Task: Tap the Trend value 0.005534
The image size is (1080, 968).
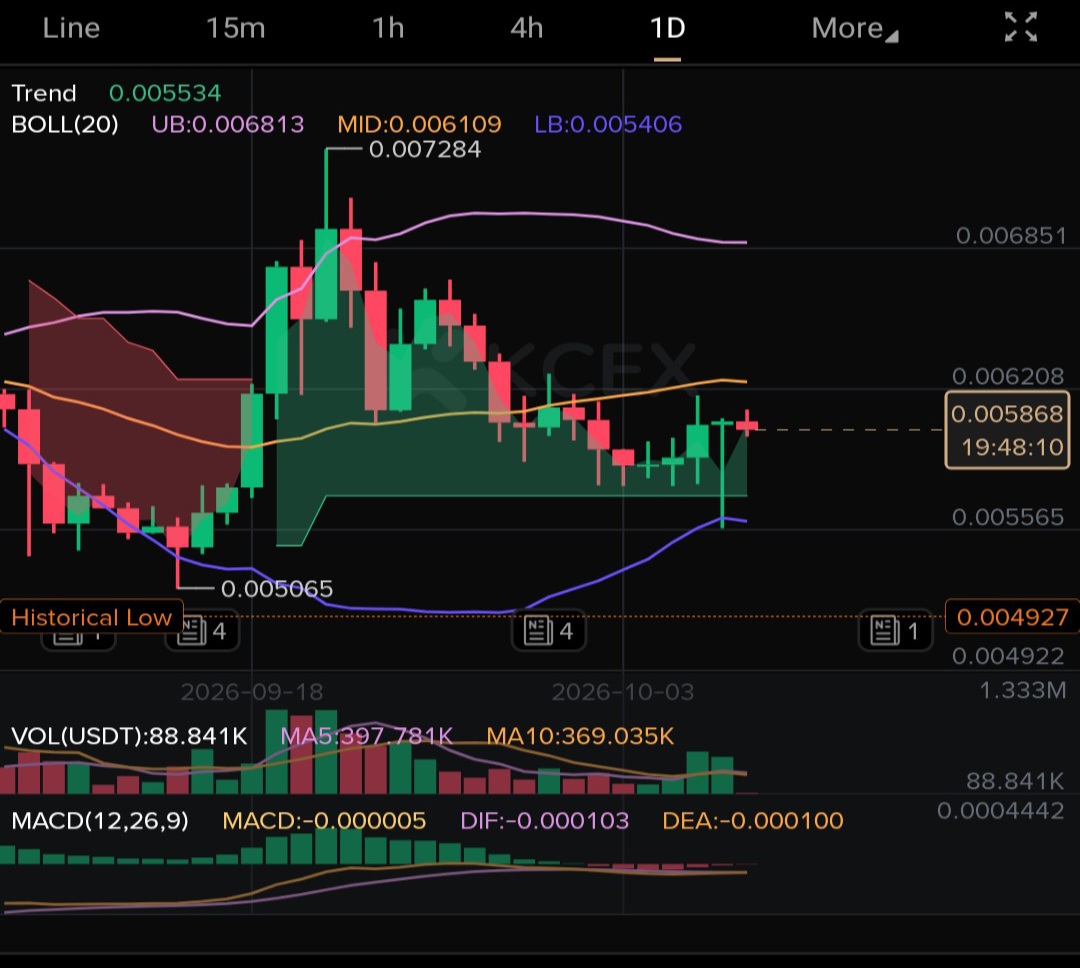Action: point(165,93)
